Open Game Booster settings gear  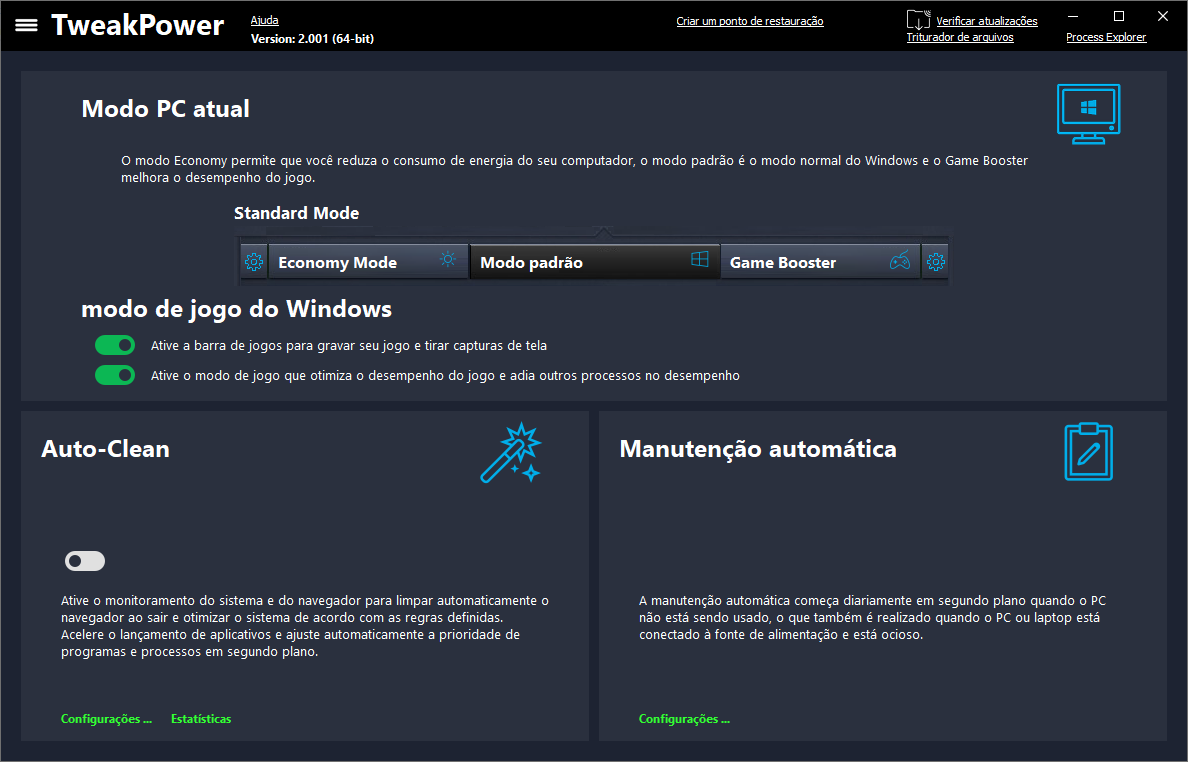(936, 262)
